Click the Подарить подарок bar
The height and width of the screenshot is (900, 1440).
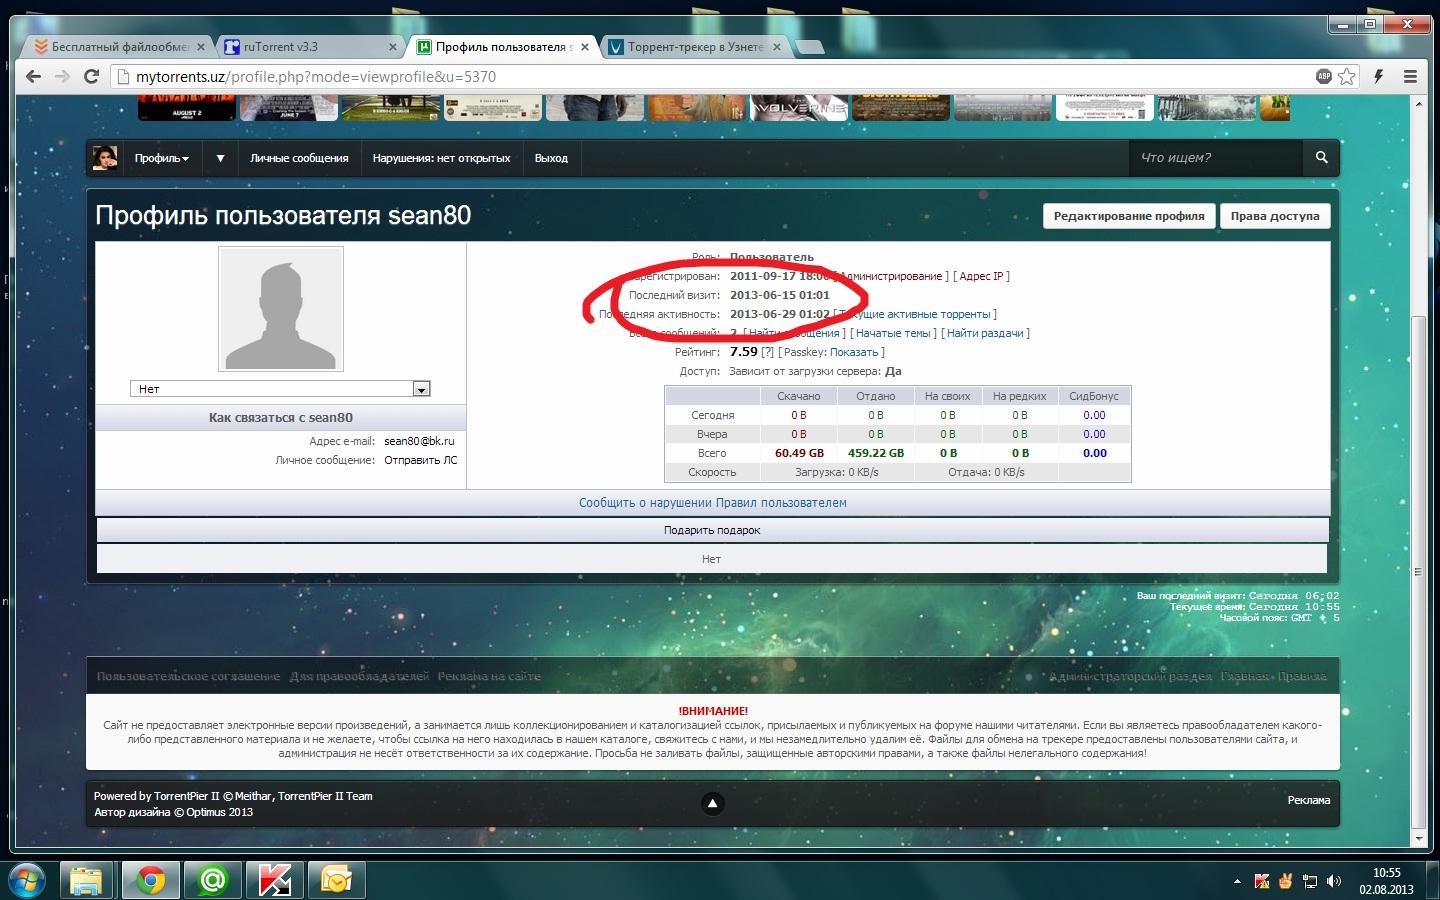(x=712, y=530)
